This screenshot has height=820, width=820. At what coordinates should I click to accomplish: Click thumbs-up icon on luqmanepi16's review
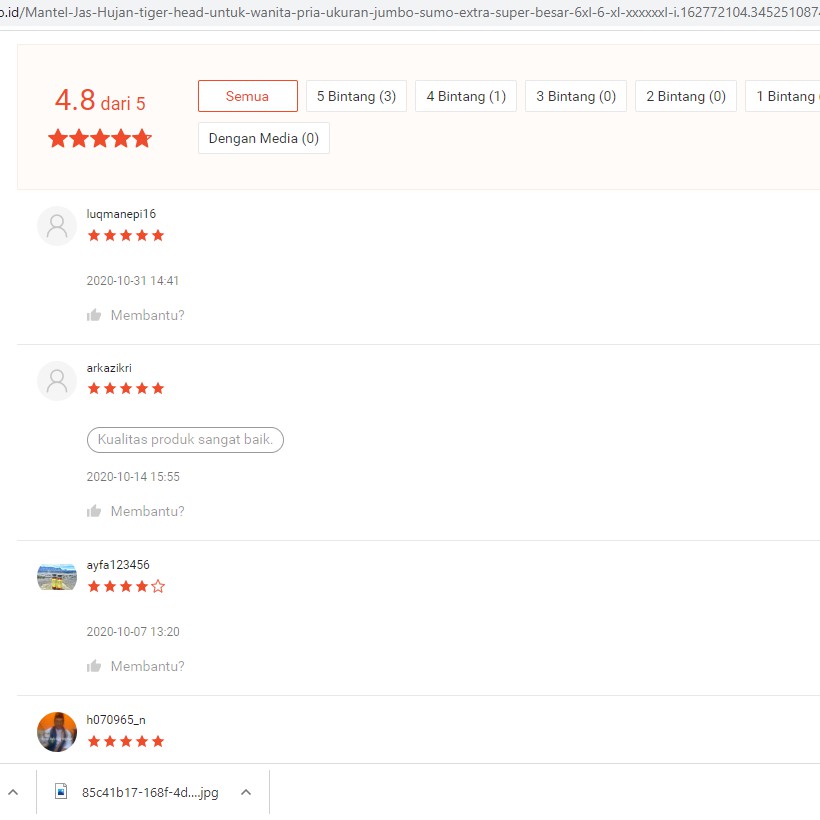[x=94, y=315]
